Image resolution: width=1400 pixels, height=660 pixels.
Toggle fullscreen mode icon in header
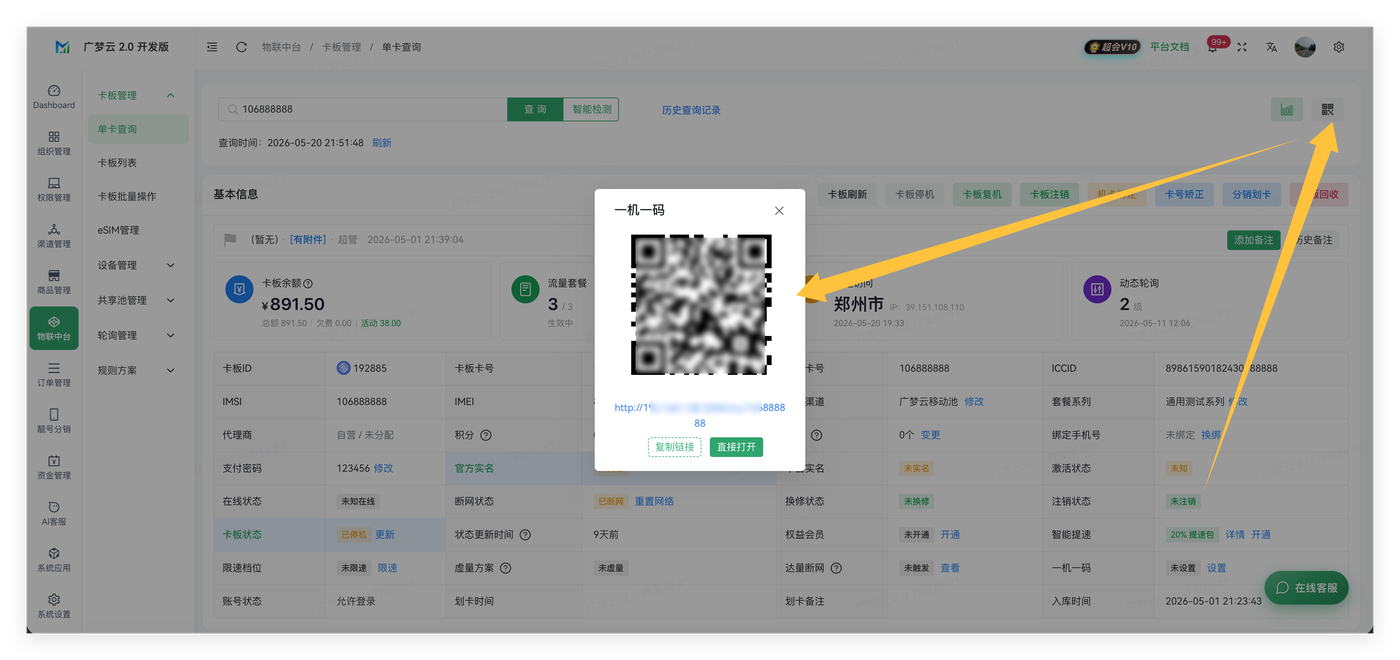(1242, 47)
